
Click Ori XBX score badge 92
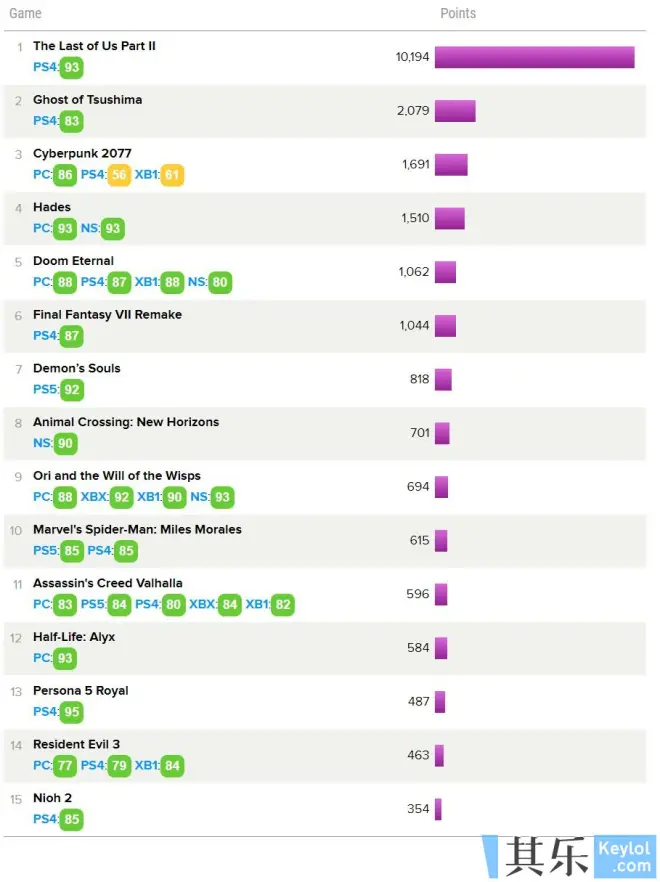coord(120,497)
